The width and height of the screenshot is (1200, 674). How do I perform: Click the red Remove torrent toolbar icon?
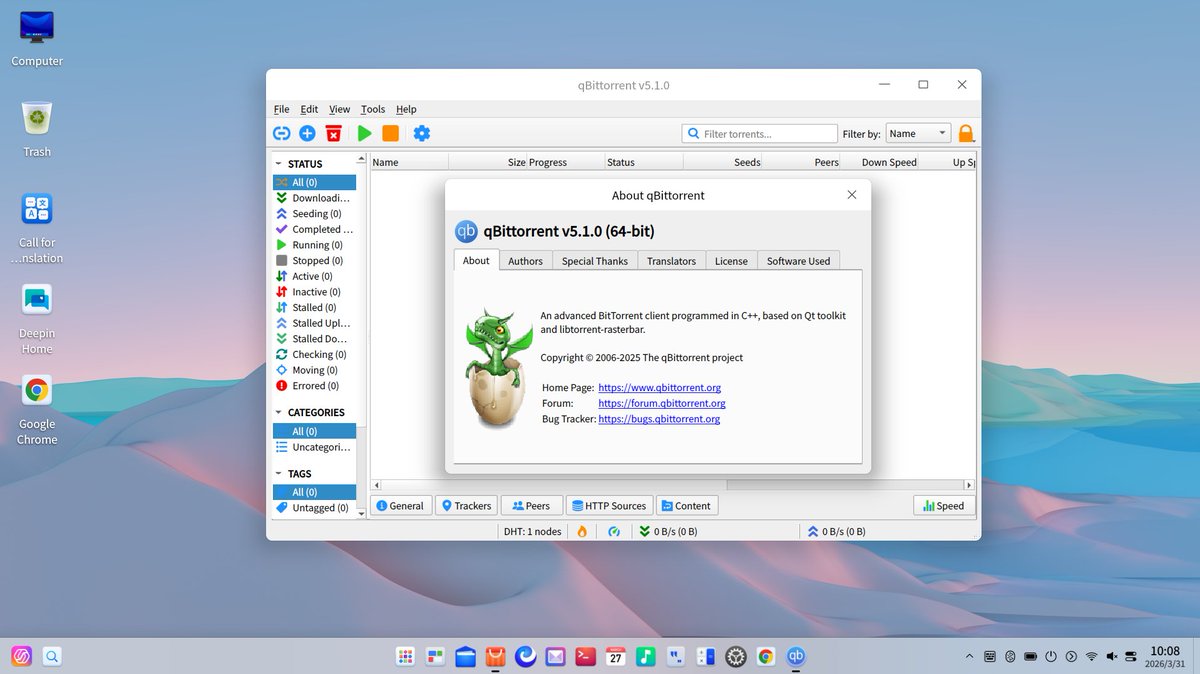[x=333, y=133]
